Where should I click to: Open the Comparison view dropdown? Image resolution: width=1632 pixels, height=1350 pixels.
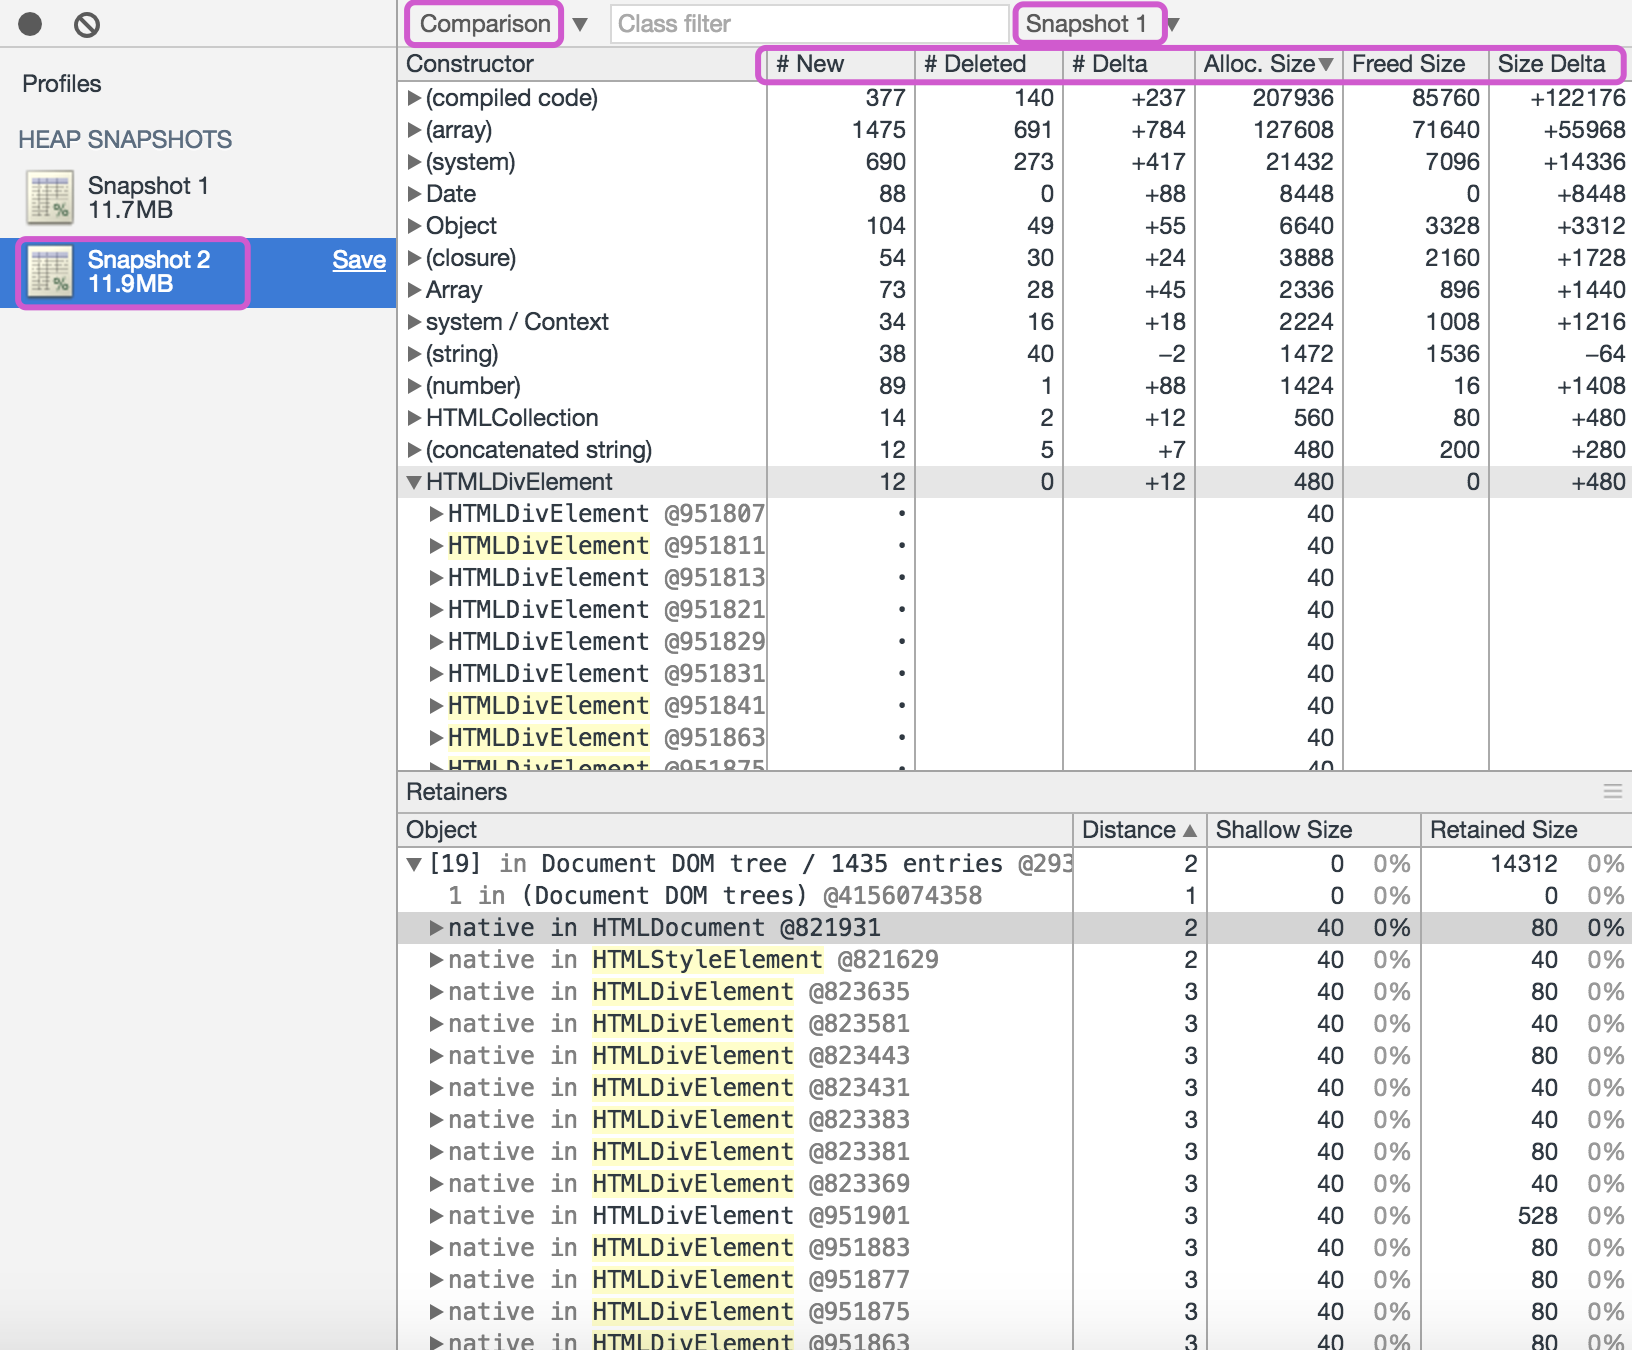(x=580, y=24)
